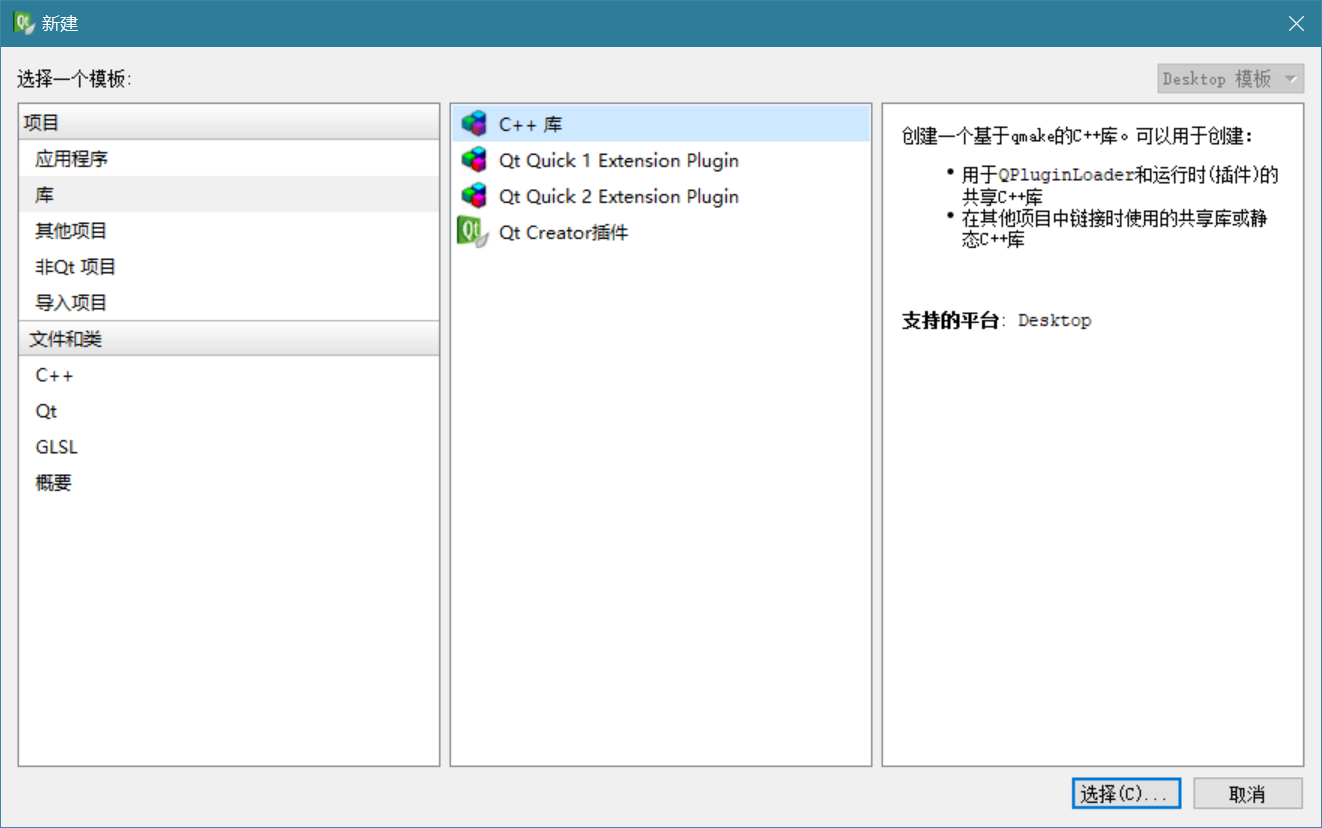Open the Desktop 模板 dropdown

point(1230,79)
